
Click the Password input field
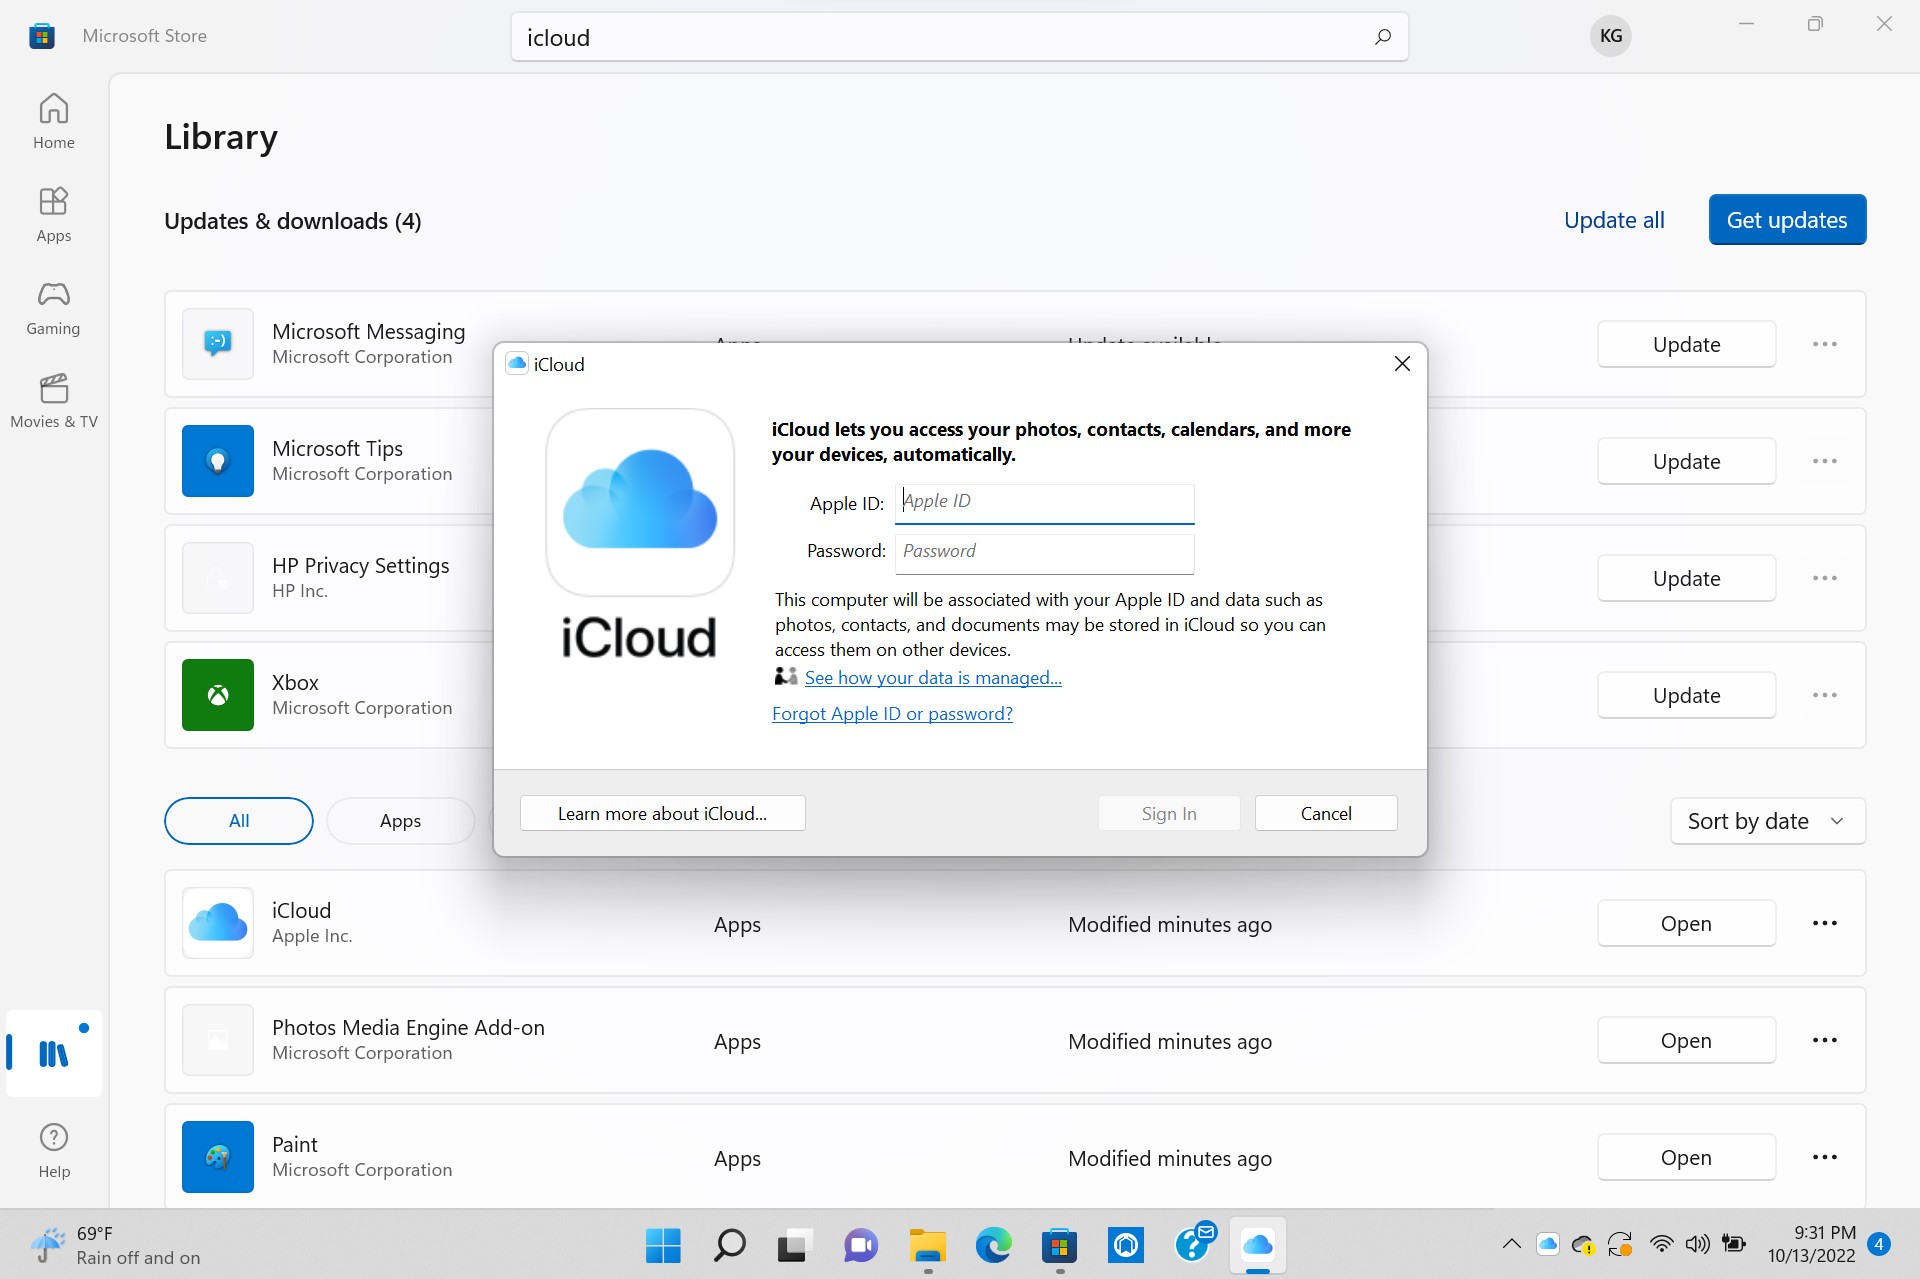pyautogui.click(x=1044, y=553)
